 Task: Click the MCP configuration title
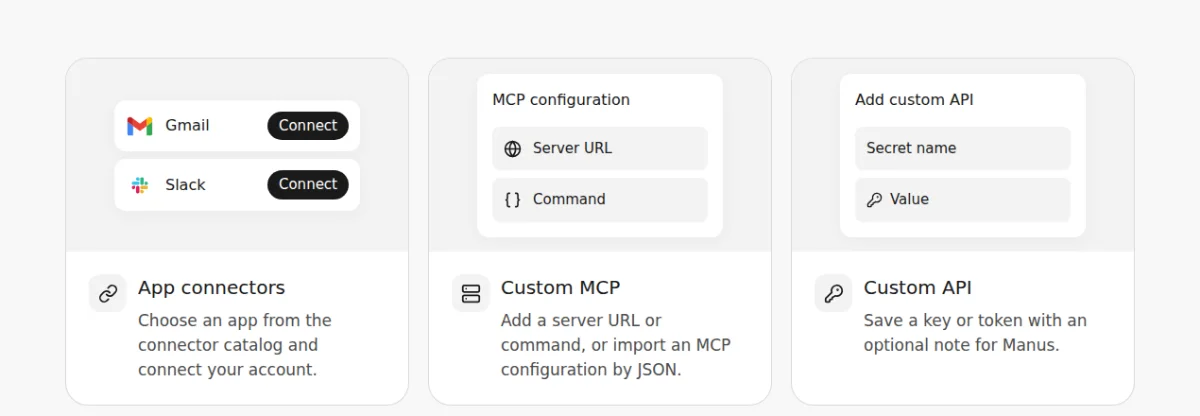561,100
